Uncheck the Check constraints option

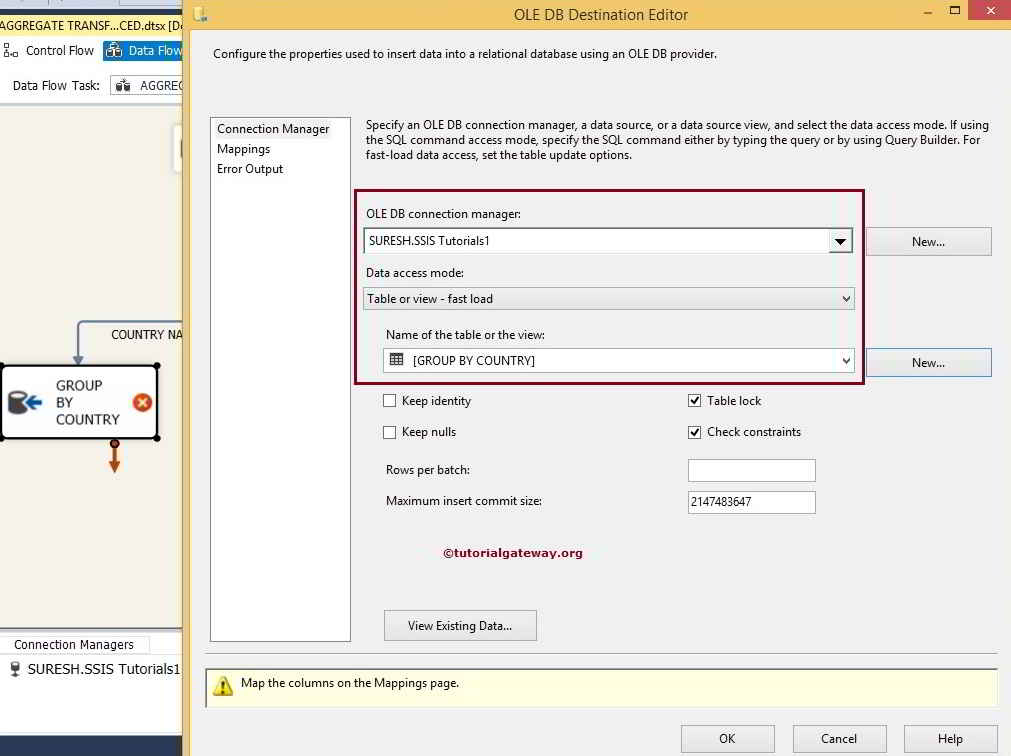(x=695, y=432)
